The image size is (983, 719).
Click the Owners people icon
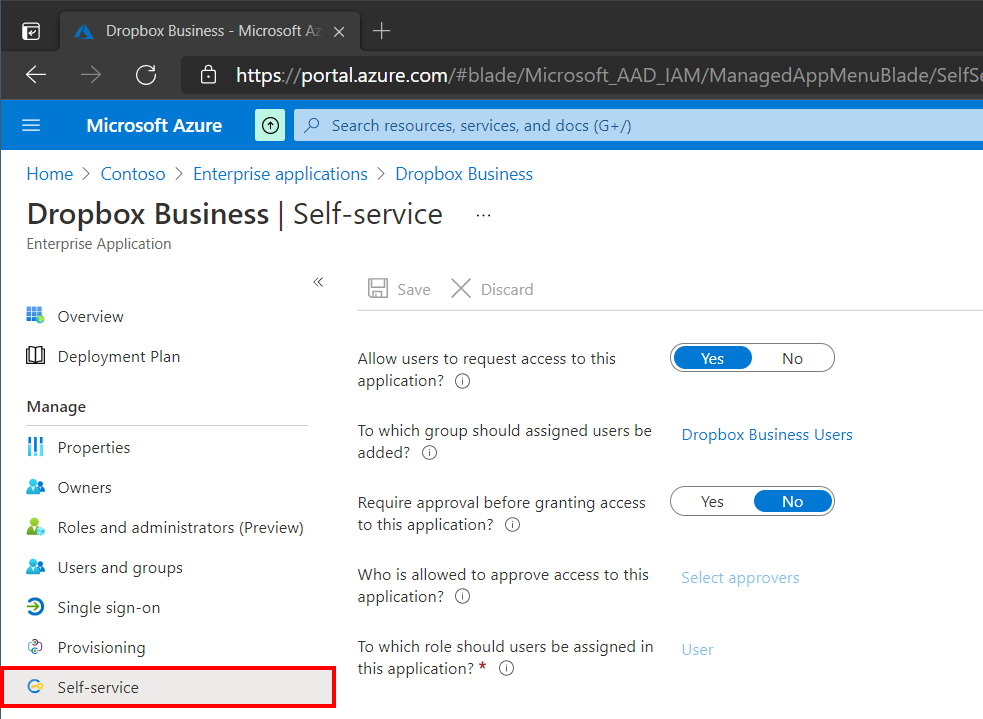(35, 487)
